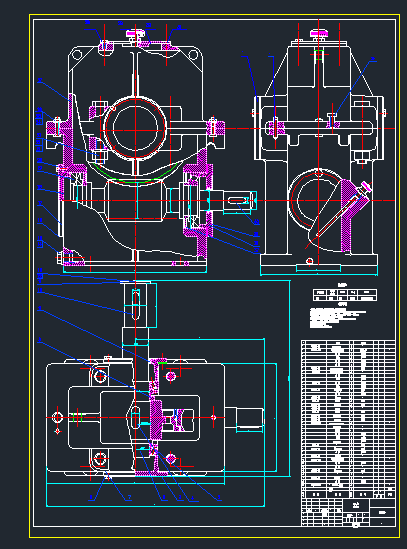Image resolution: width=407 pixels, height=549 pixels.
Task: Select the yellow outer drawing border
Action: click(x=214, y=276)
